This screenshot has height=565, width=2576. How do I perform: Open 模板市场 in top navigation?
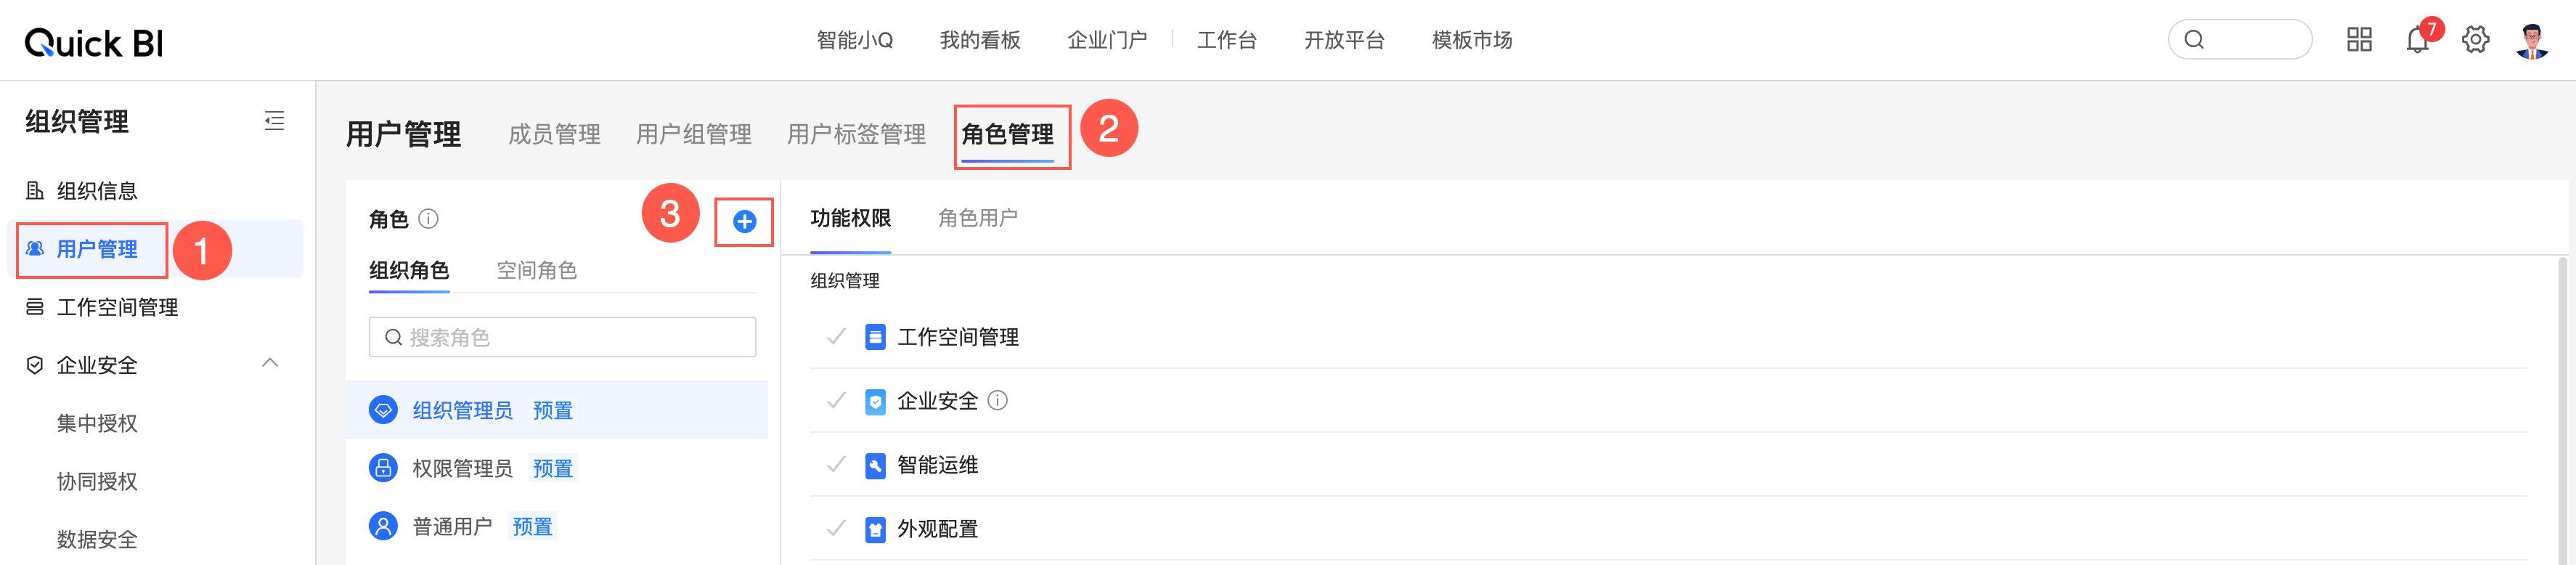click(x=1471, y=40)
